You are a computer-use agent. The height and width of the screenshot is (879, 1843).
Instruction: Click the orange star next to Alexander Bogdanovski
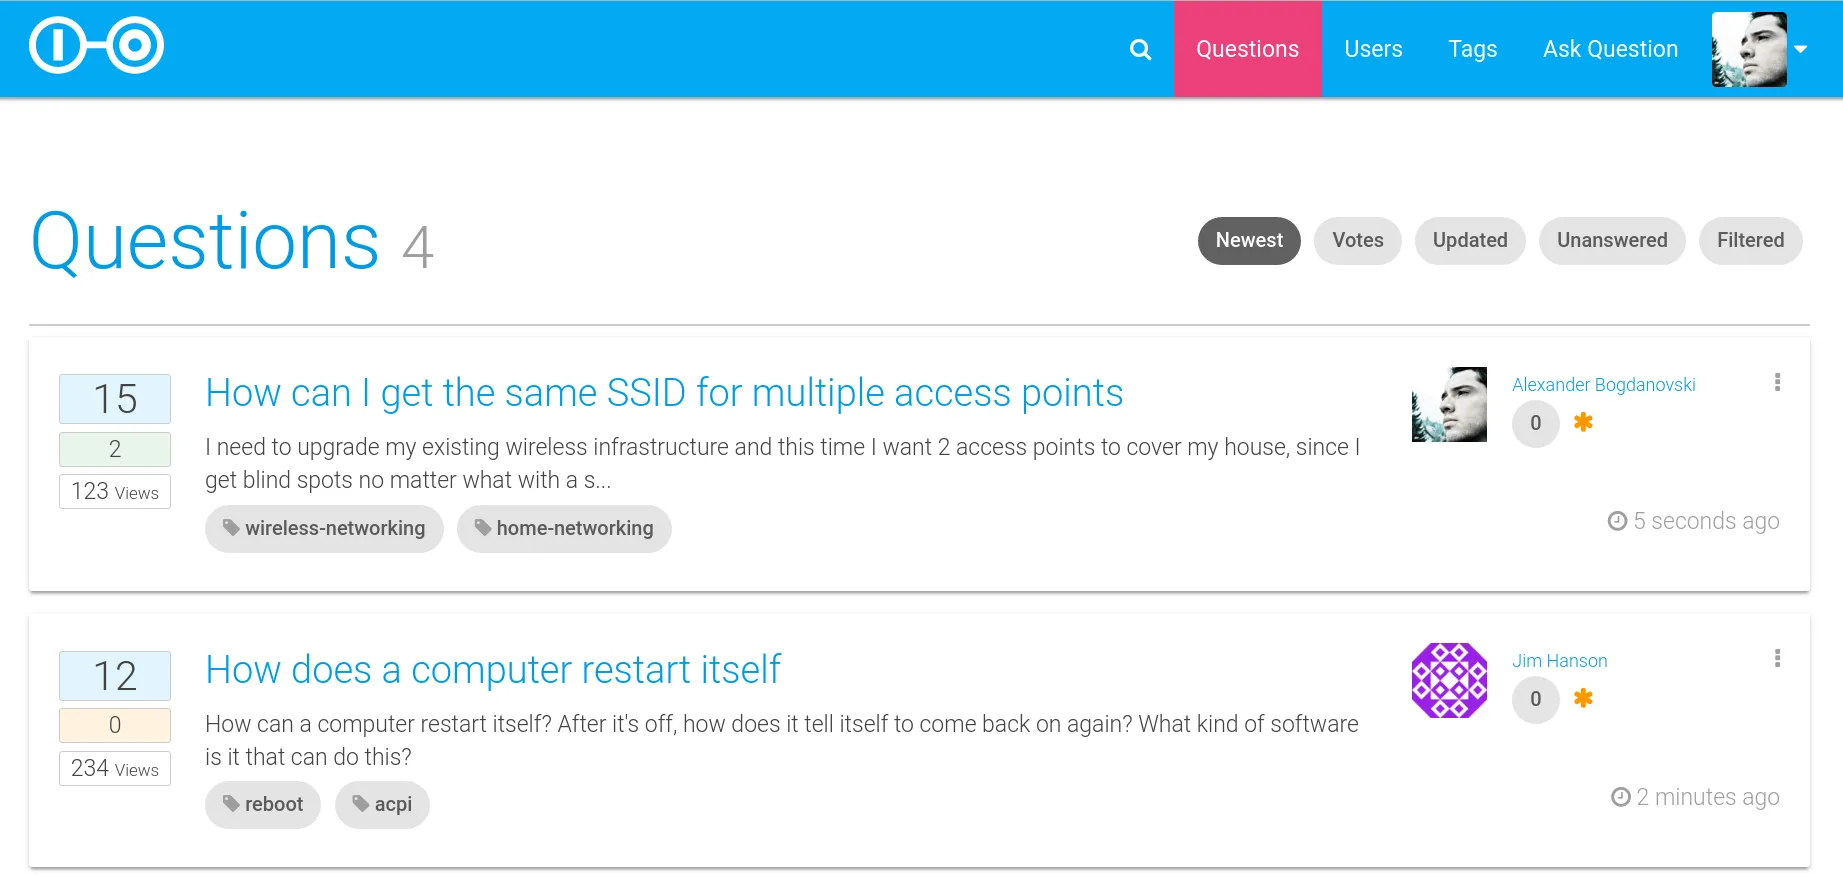point(1583,422)
